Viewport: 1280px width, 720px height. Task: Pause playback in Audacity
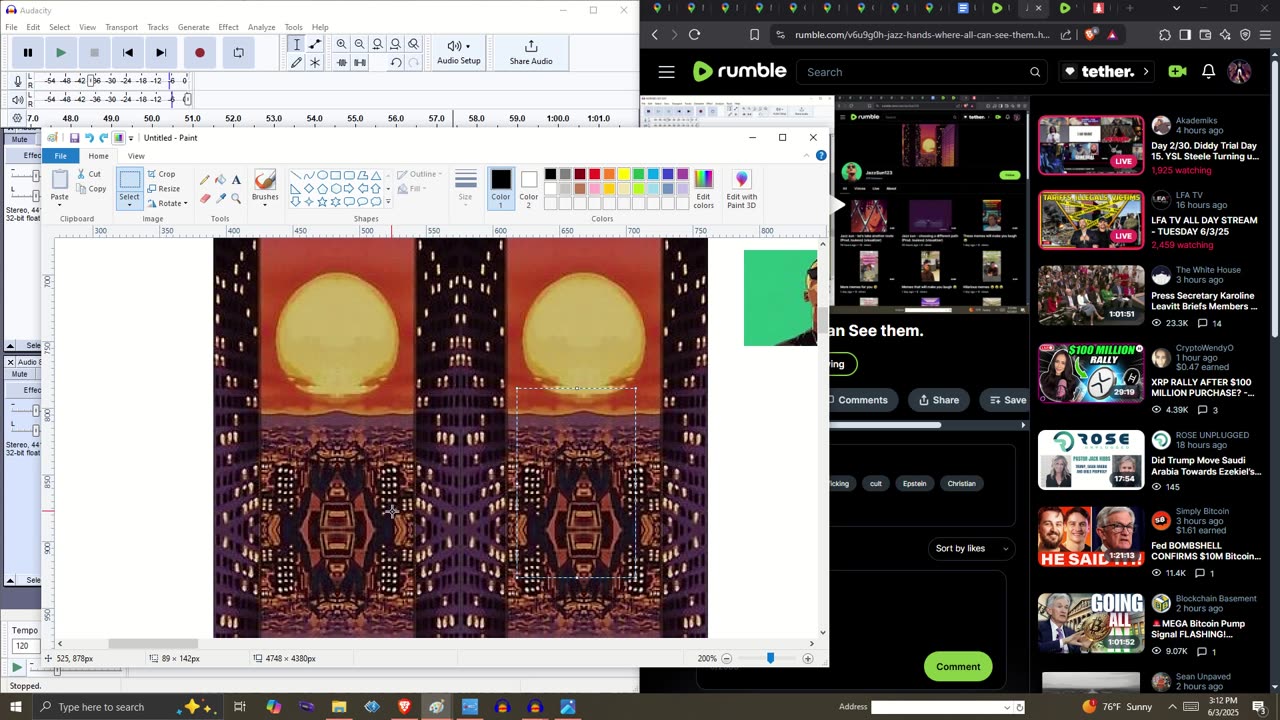click(28, 53)
